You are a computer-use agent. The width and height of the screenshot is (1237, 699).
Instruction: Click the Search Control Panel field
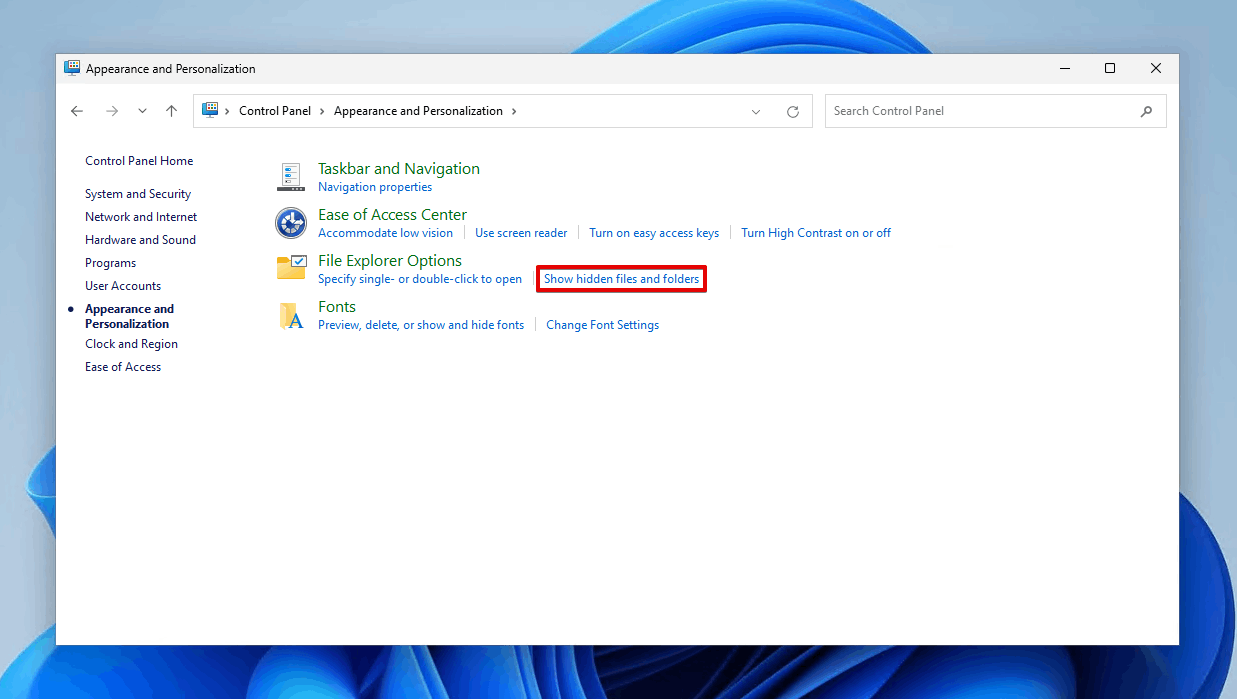[980, 111]
